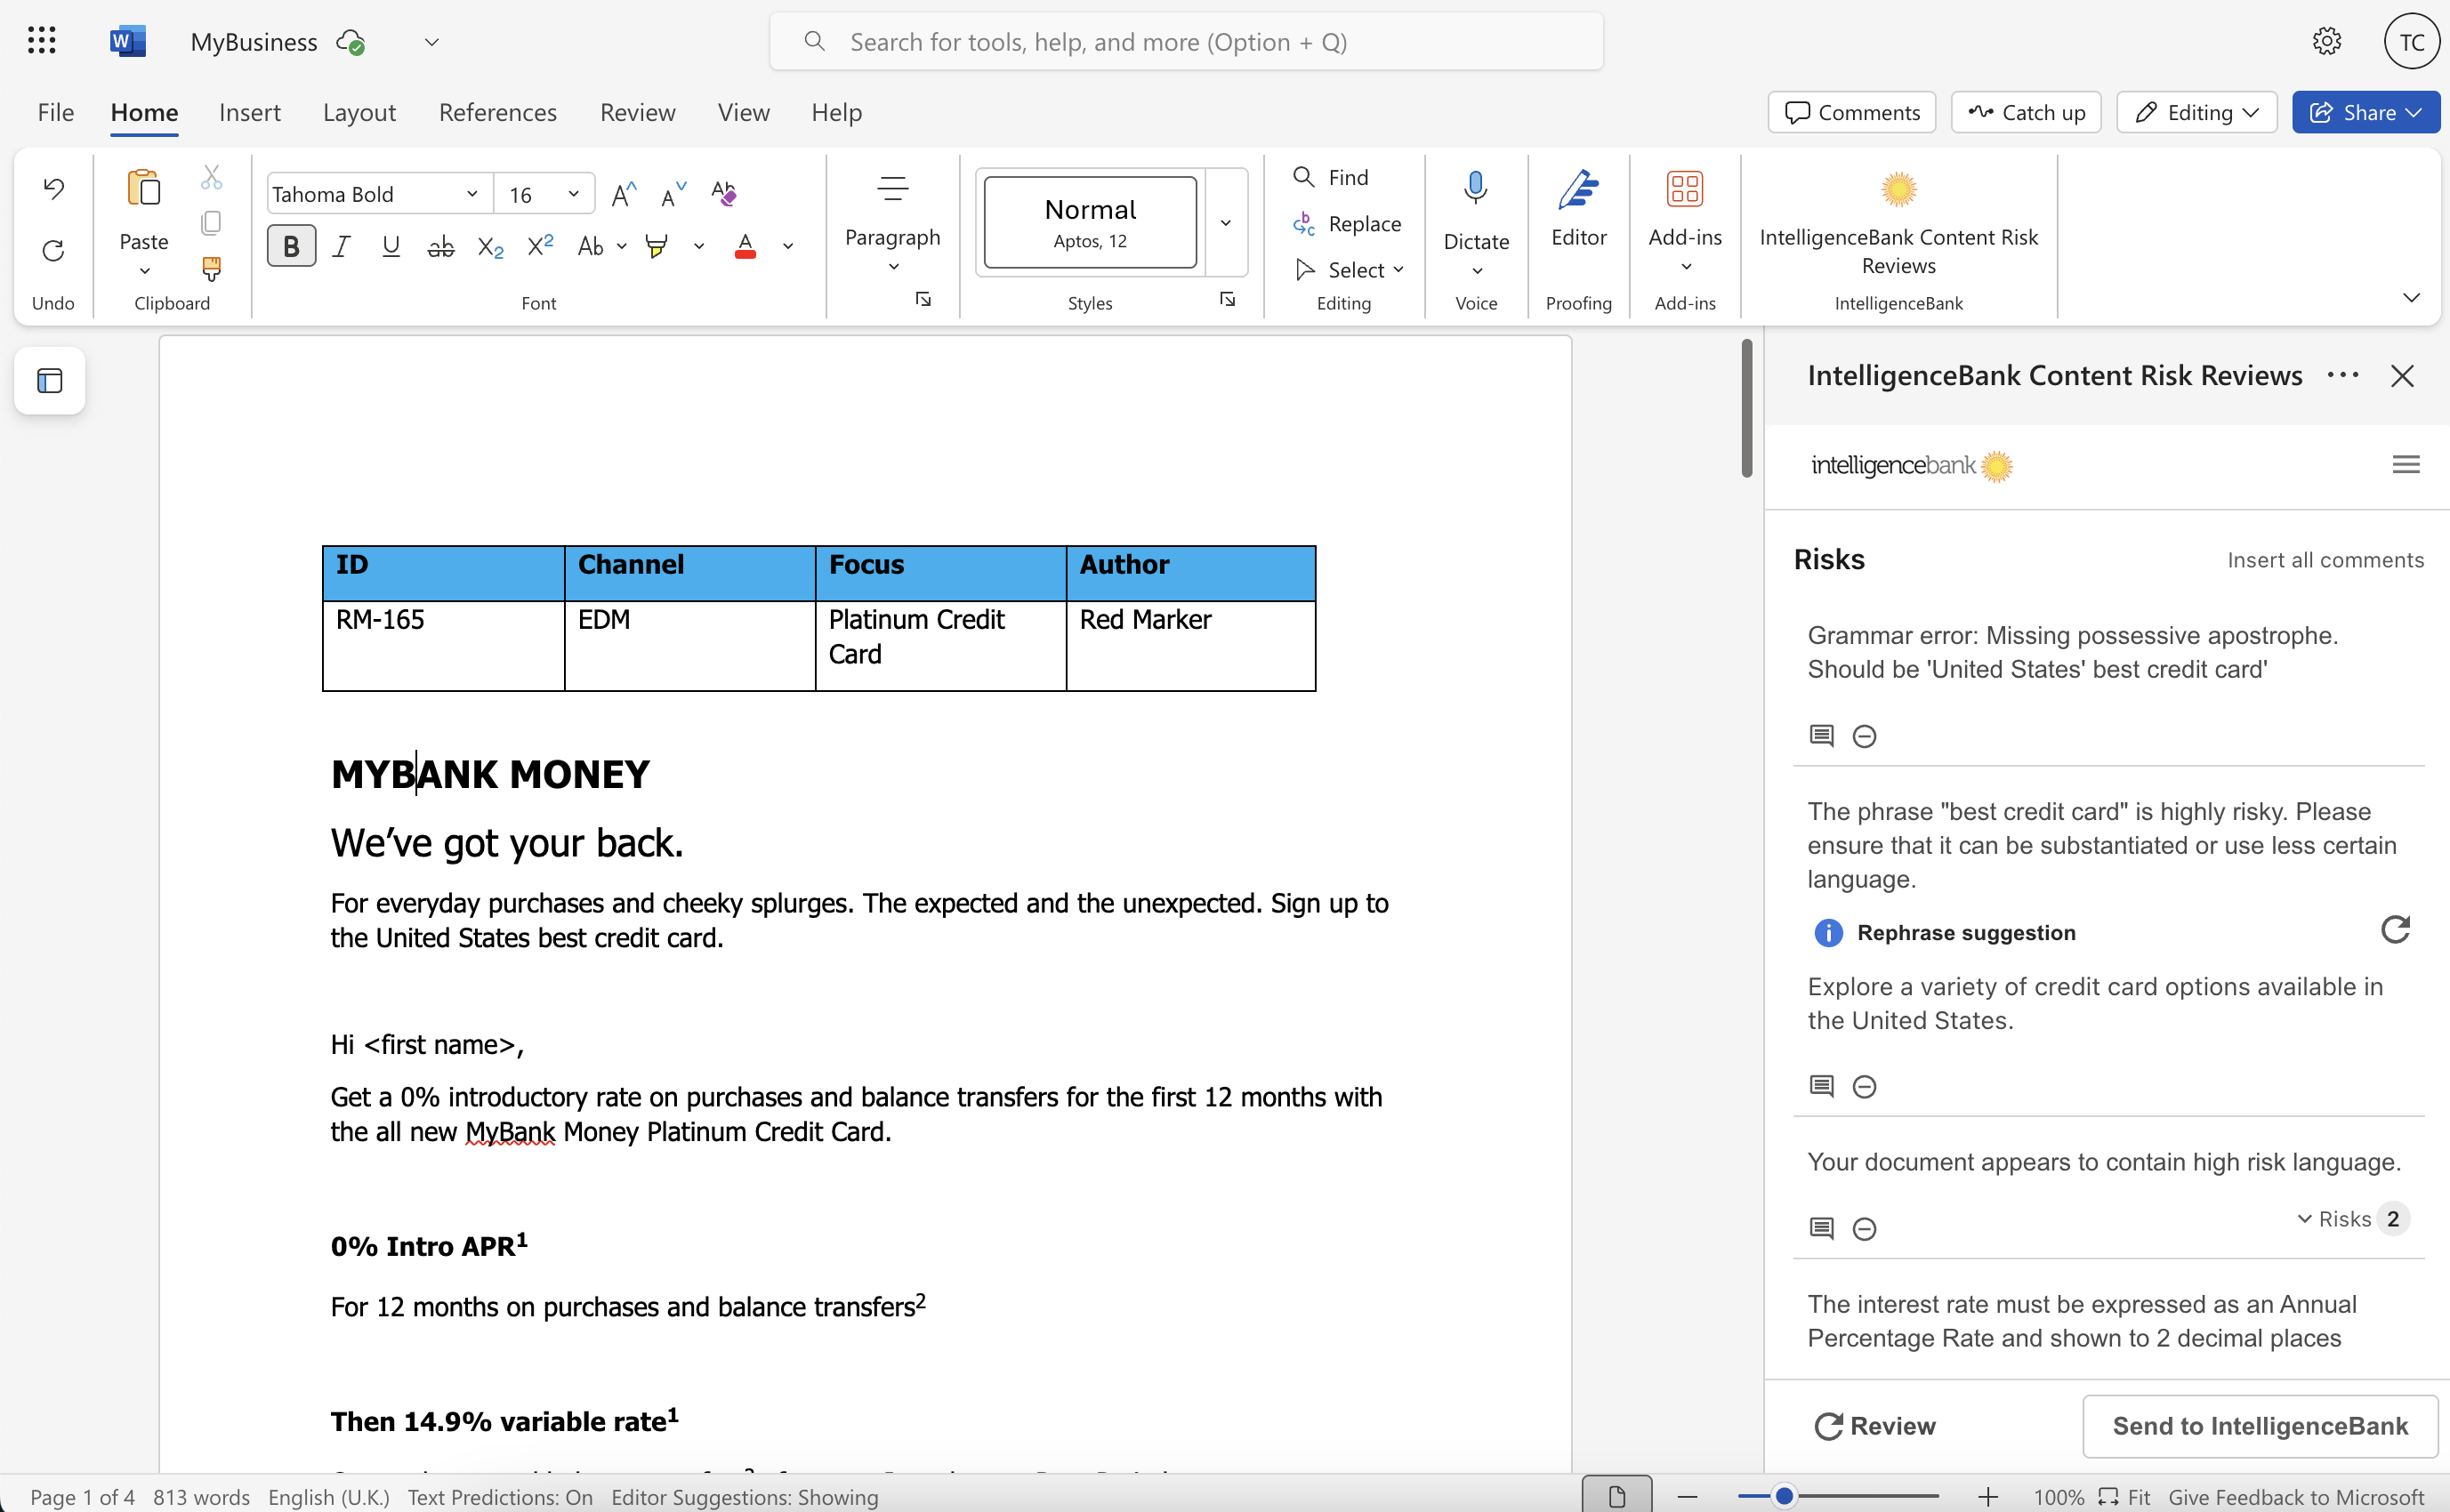Image resolution: width=2450 pixels, height=1512 pixels.
Task: Start Dictate with the microphone icon
Action: tap(1475, 189)
